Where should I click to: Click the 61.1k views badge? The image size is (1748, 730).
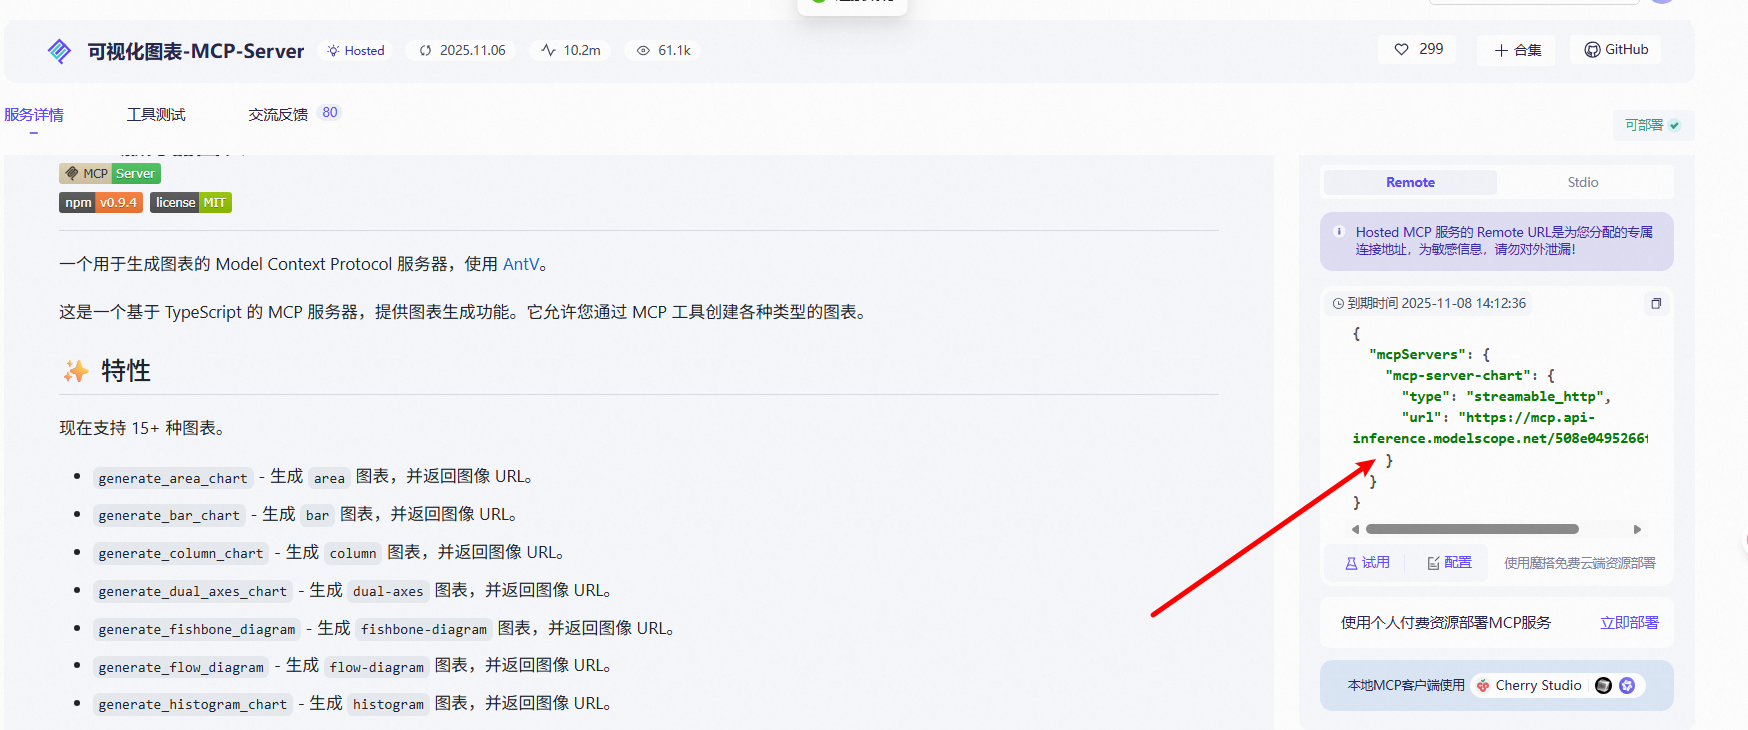[663, 50]
